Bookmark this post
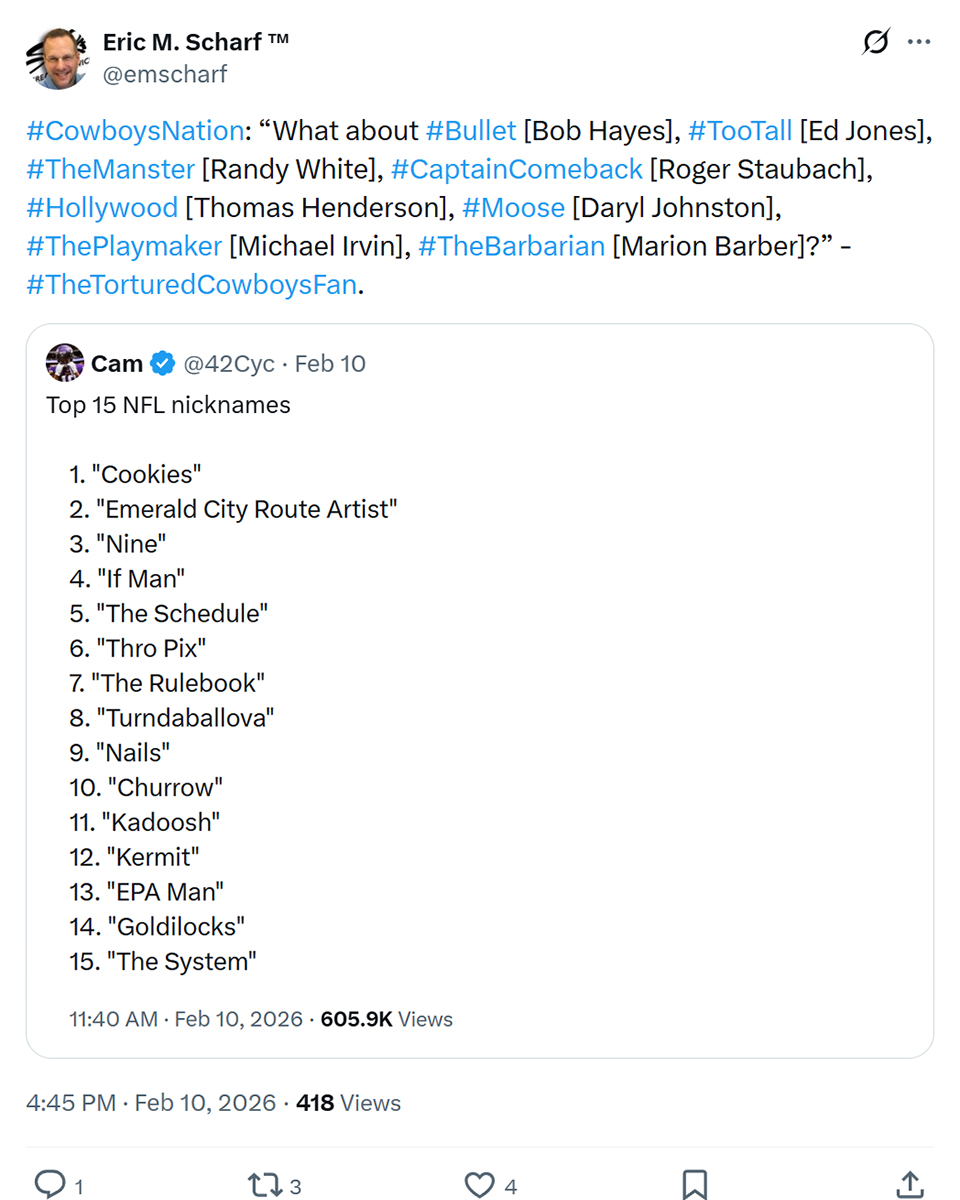 (x=694, y=1185)
